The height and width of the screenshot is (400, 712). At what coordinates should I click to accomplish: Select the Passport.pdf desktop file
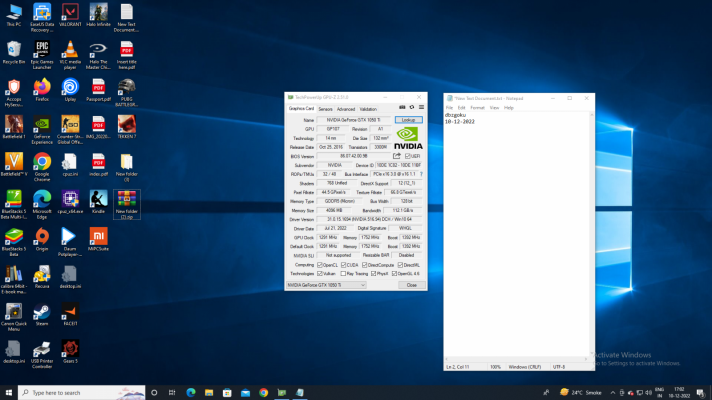(98, 89)
